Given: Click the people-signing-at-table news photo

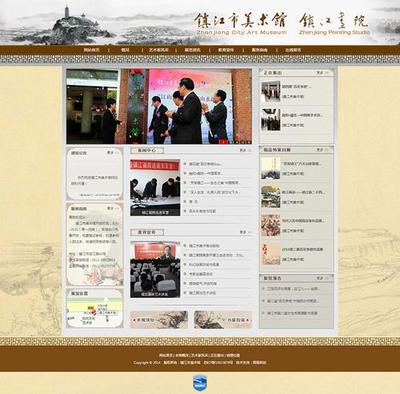Looking at the screenshot, I should pos(155,187).
